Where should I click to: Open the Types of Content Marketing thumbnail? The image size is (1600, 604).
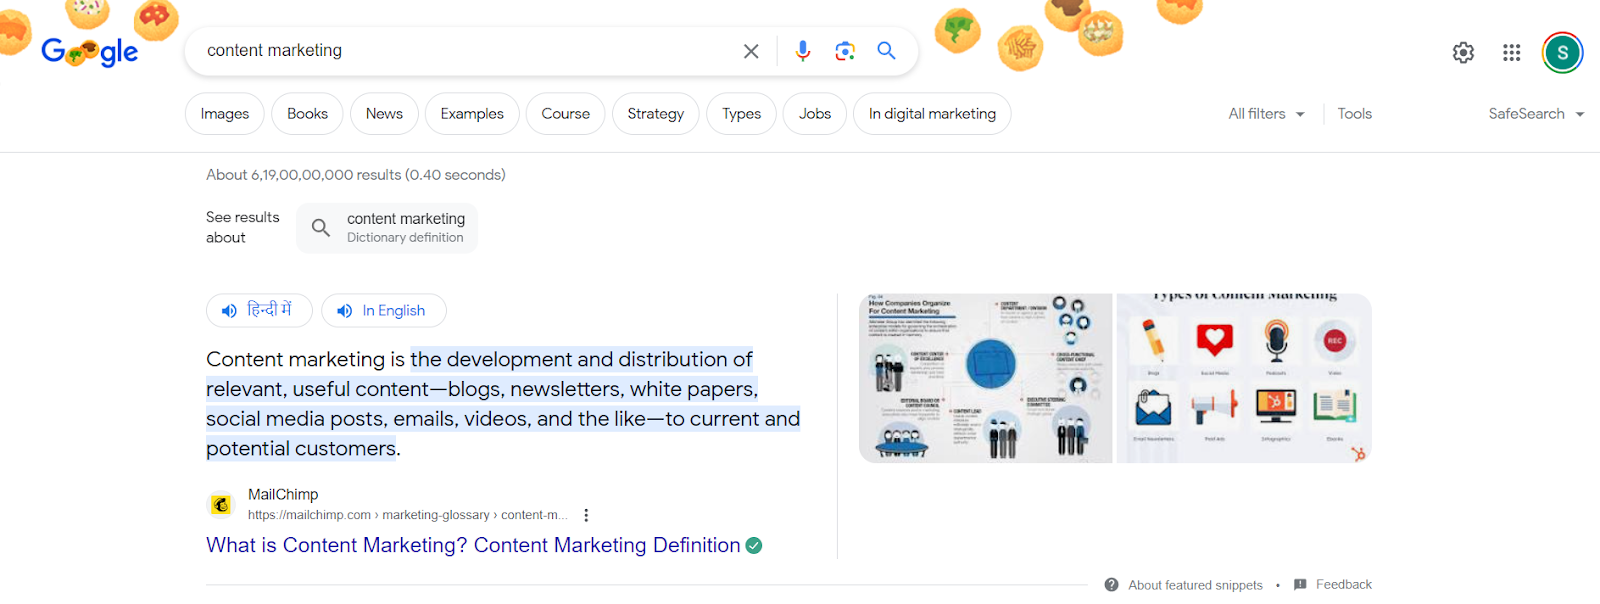pyautogui.click(x=1243, y=378)
